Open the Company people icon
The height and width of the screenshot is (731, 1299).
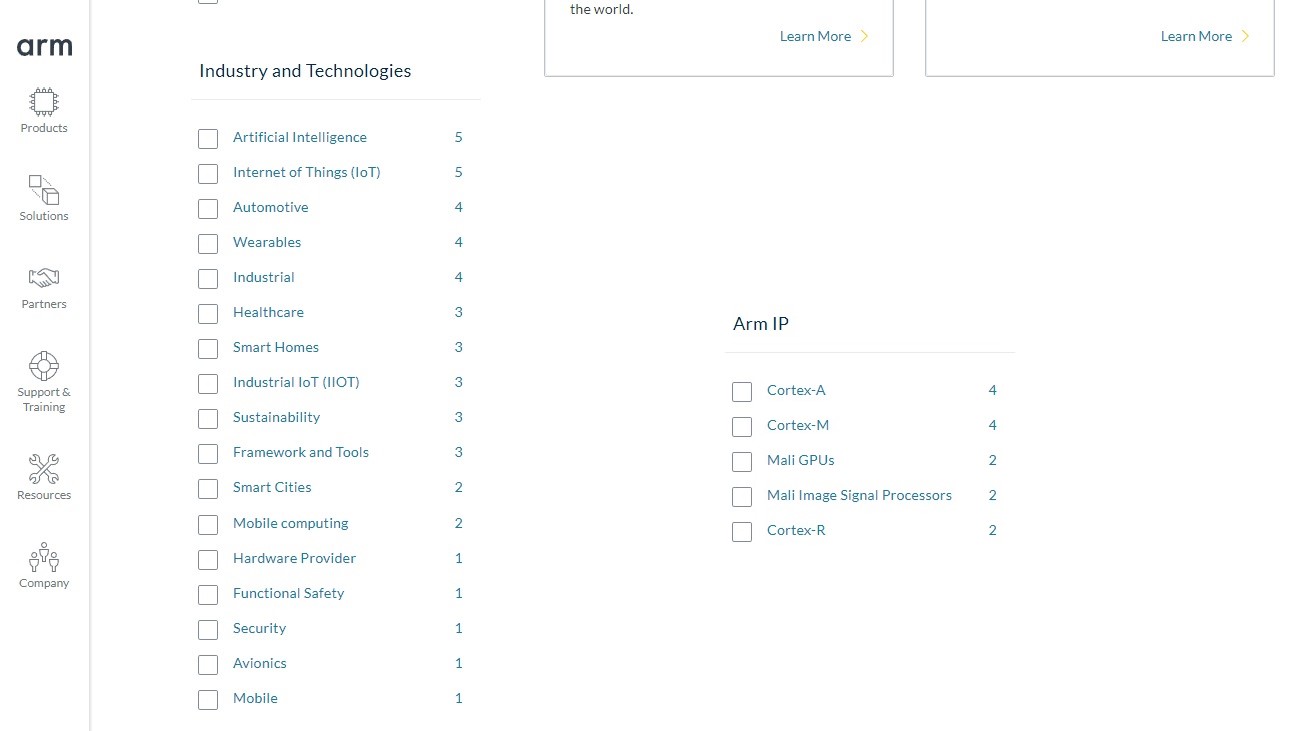44,557
